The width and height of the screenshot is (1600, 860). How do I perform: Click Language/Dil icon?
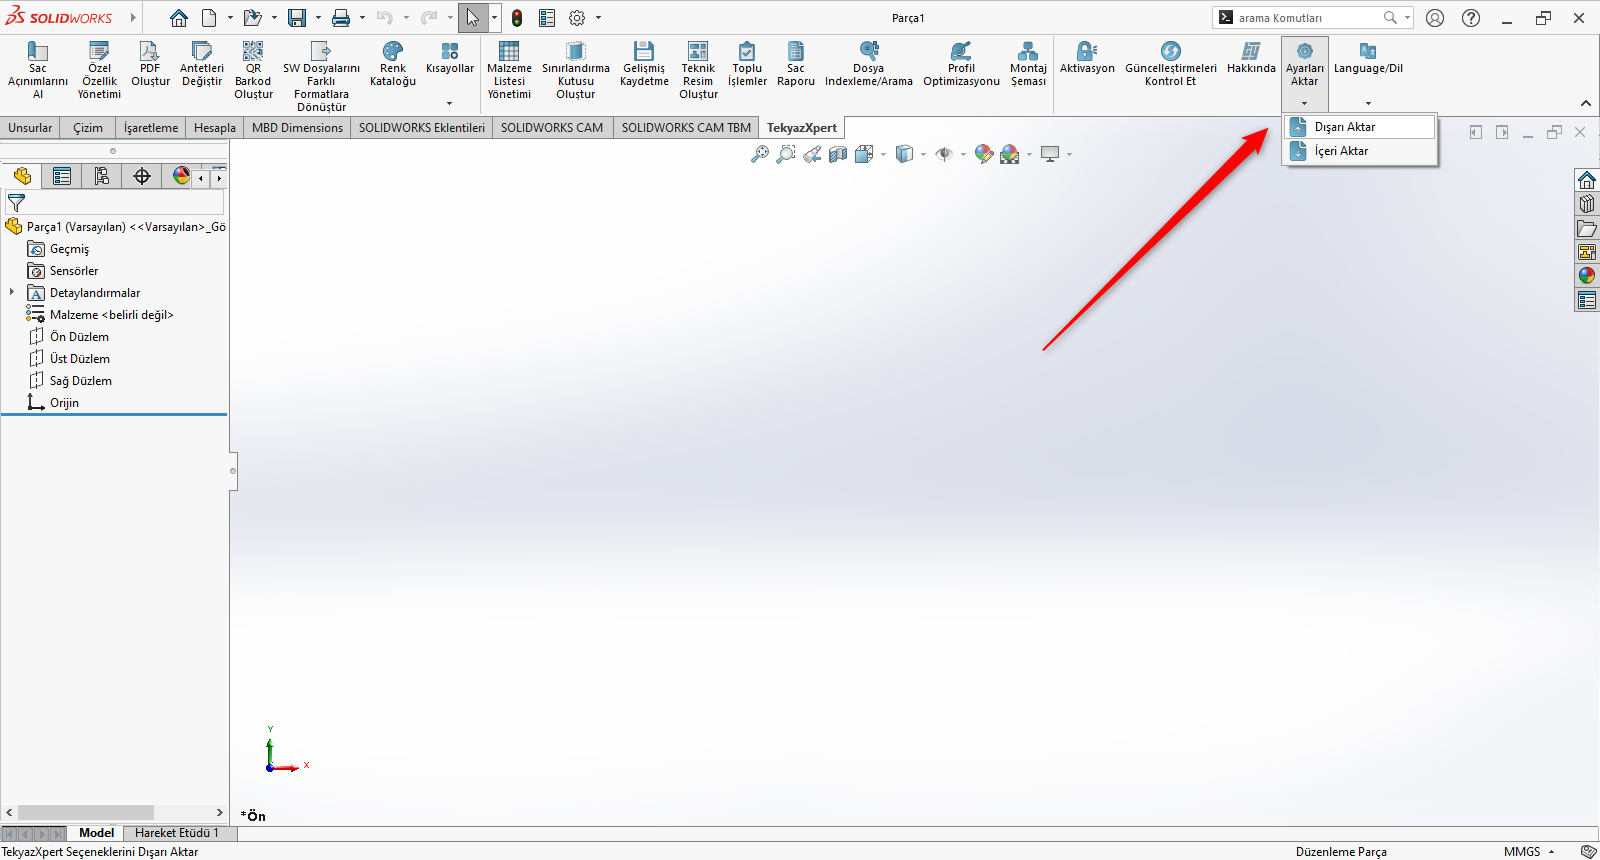[1368, 51]
